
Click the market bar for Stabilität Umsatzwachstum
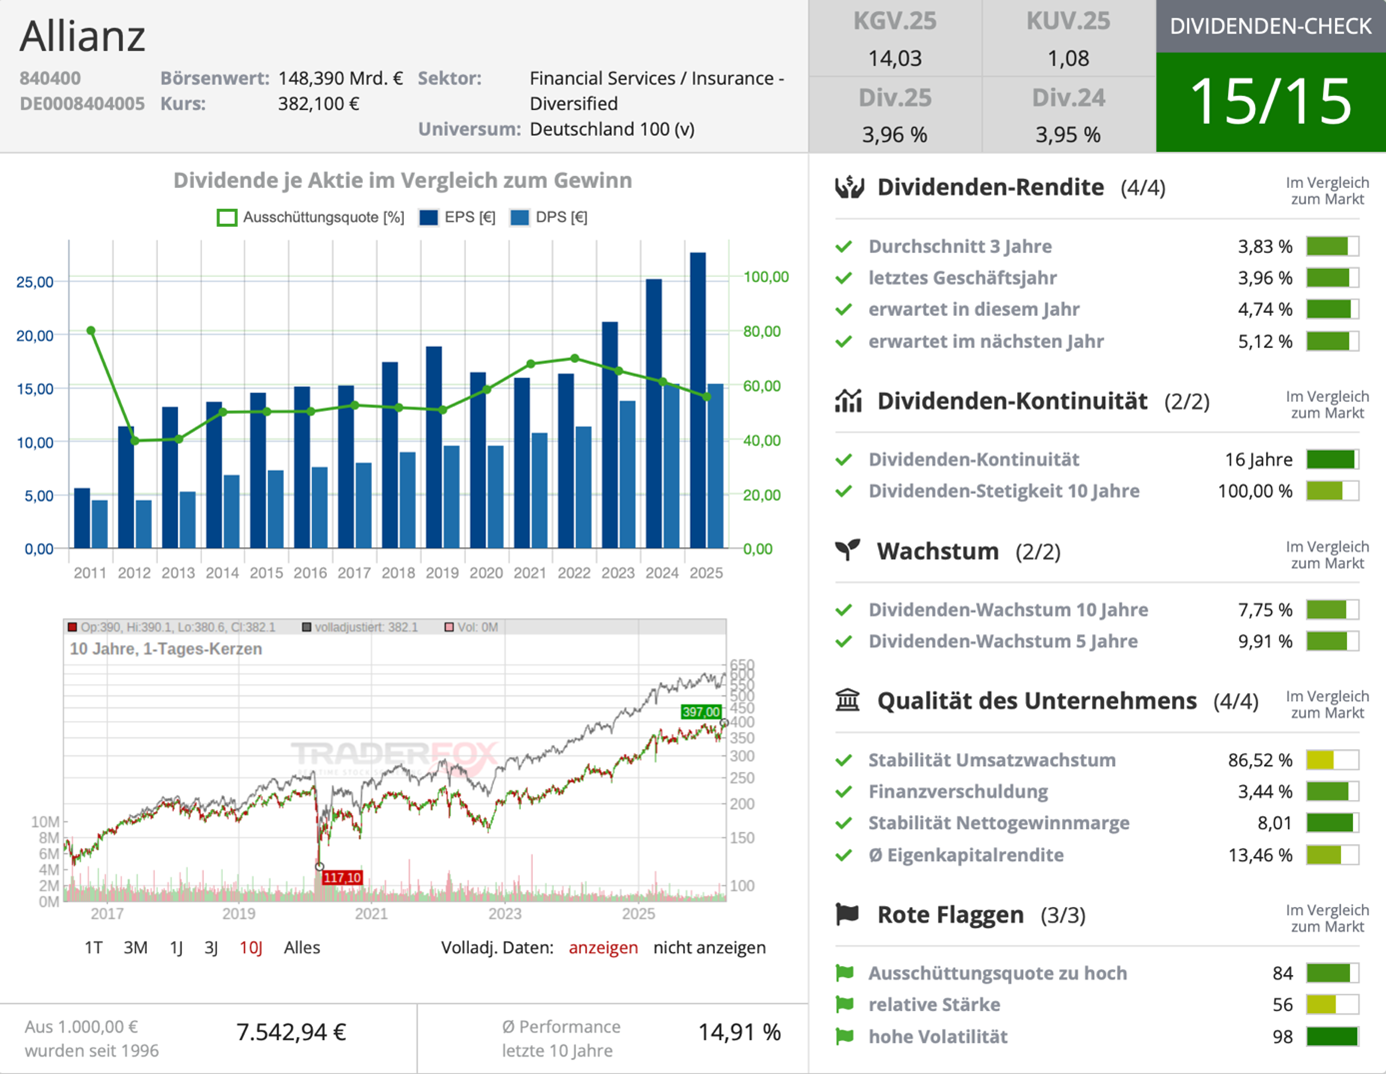click(x=1332, y=760)
